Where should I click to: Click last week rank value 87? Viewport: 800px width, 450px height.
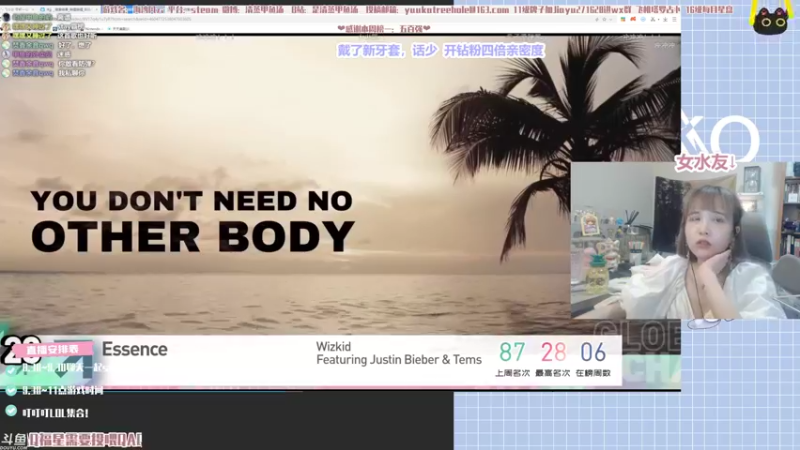click(512, 352)
